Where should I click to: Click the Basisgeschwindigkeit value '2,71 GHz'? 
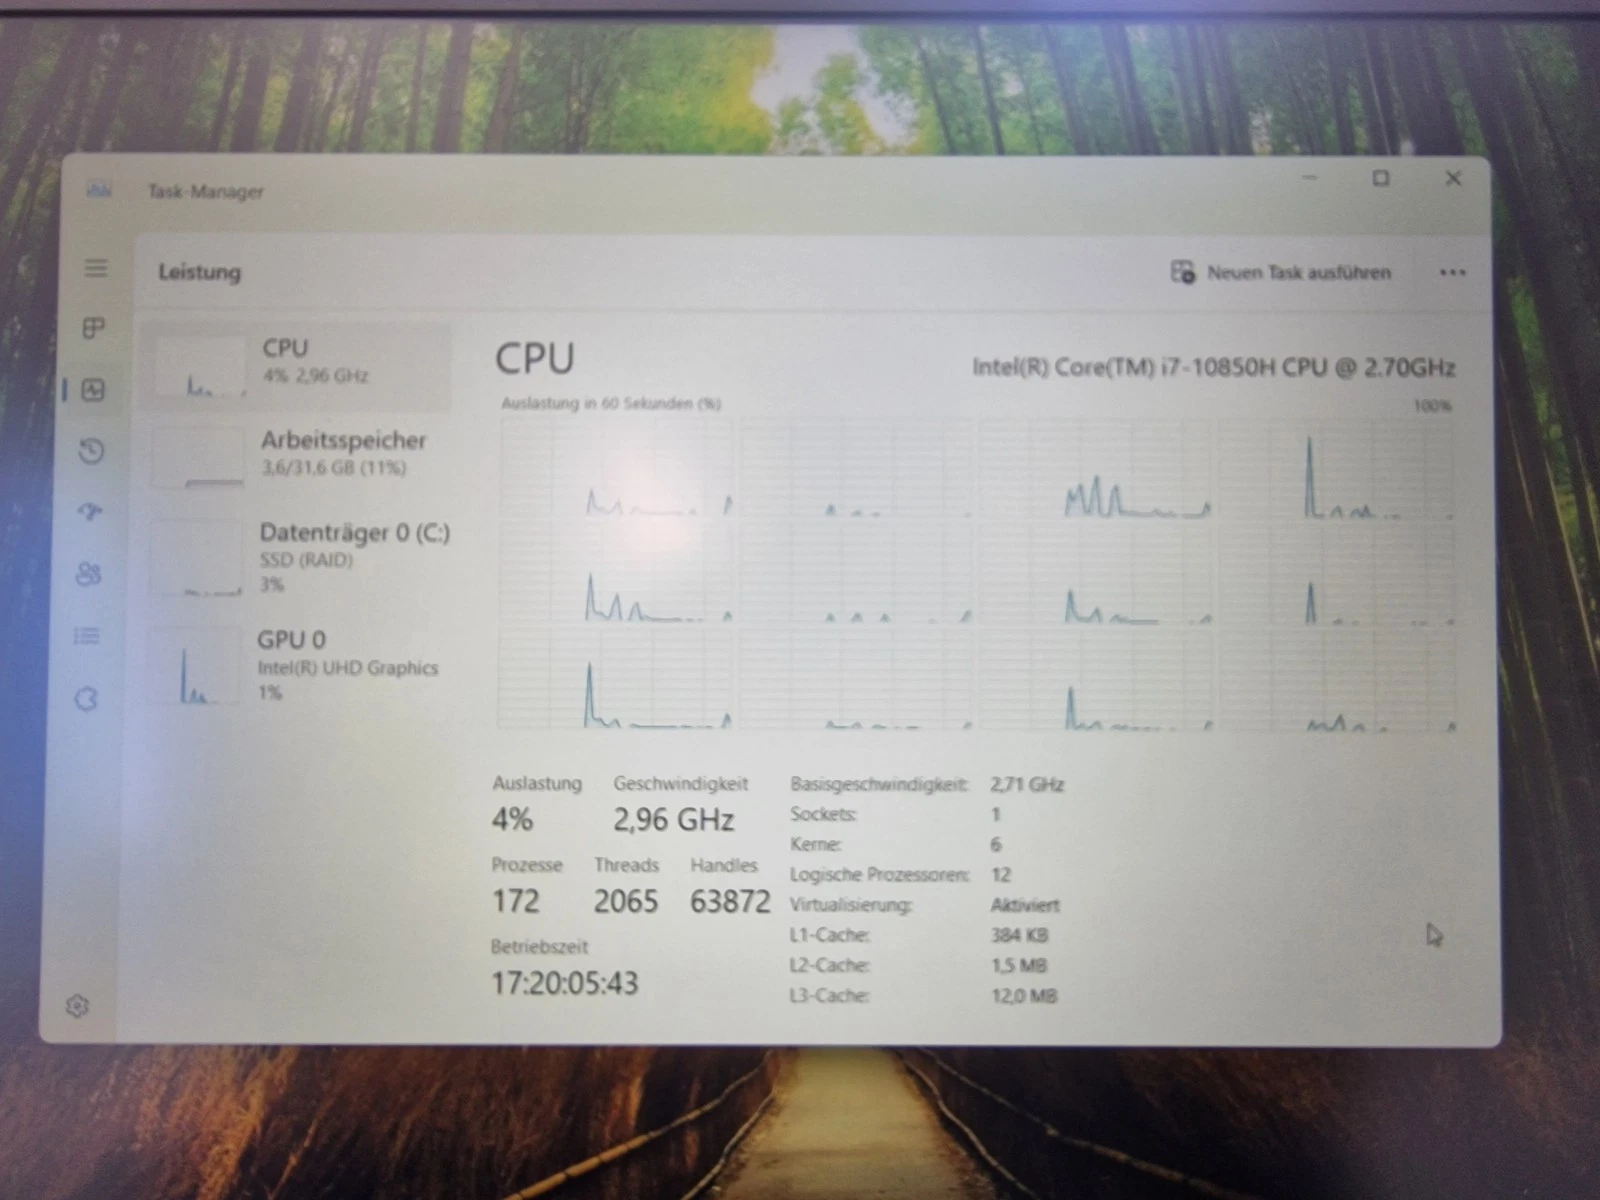tap(1027, 785)
